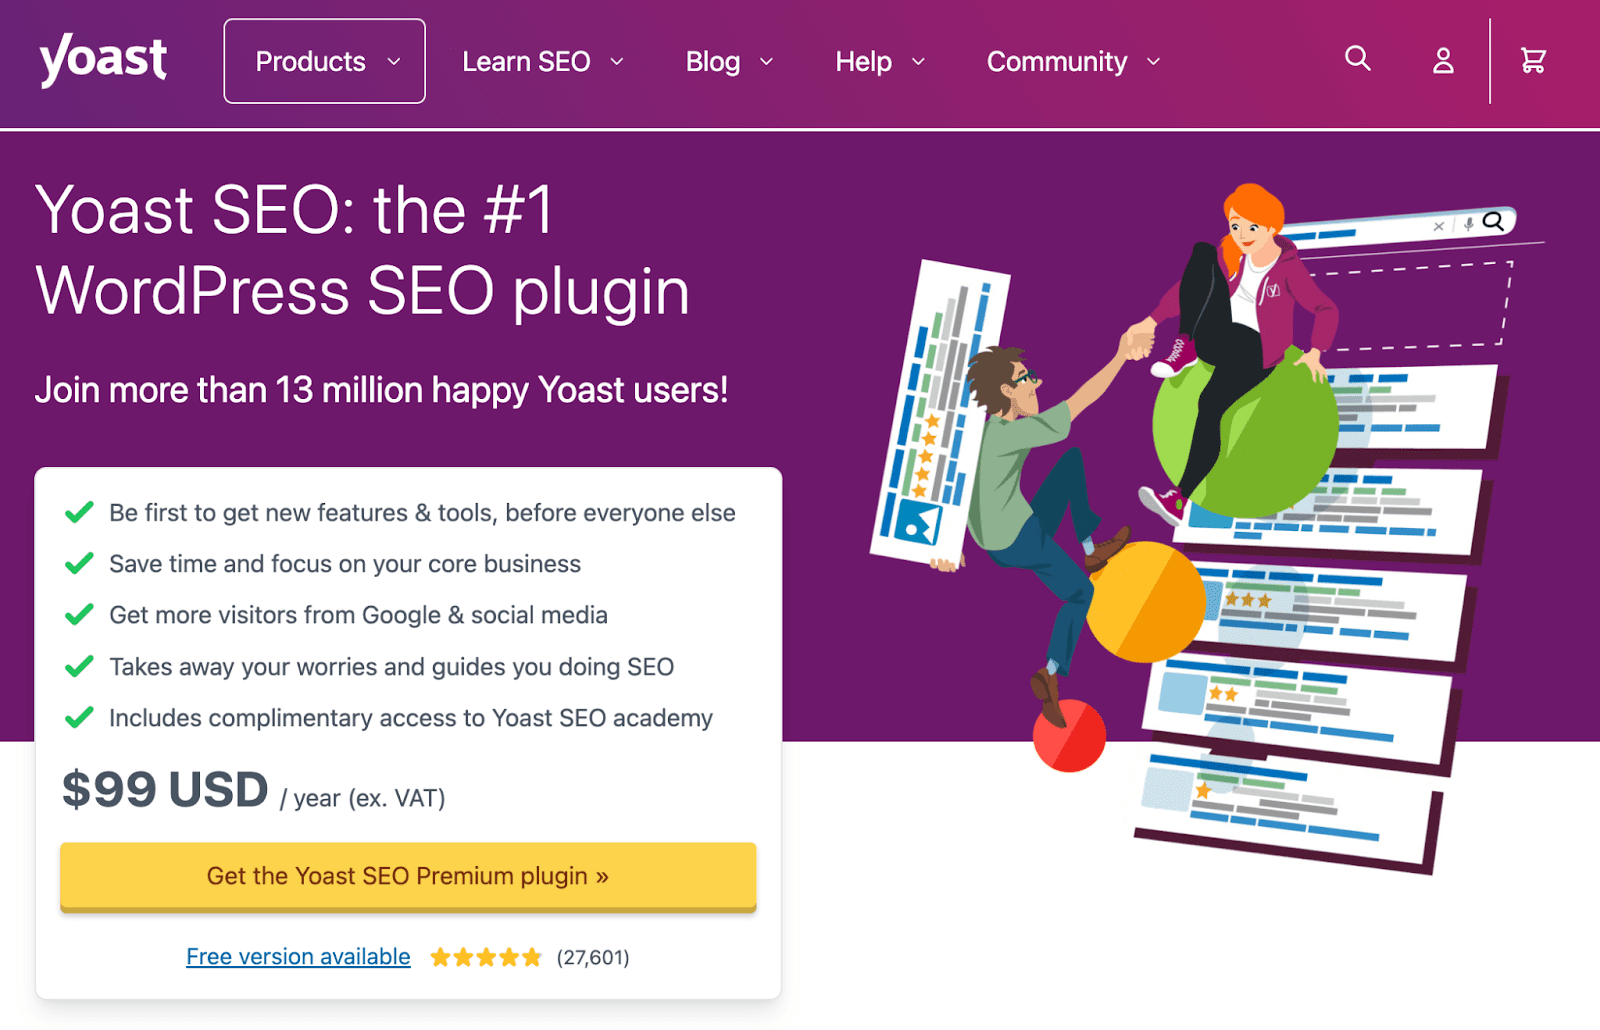The height and width of the screenshot is (1030, 1600).
Task: Click Get the Yoast SEO Premium plugin button
Action: pyautogui.click(x=408, y=876)
